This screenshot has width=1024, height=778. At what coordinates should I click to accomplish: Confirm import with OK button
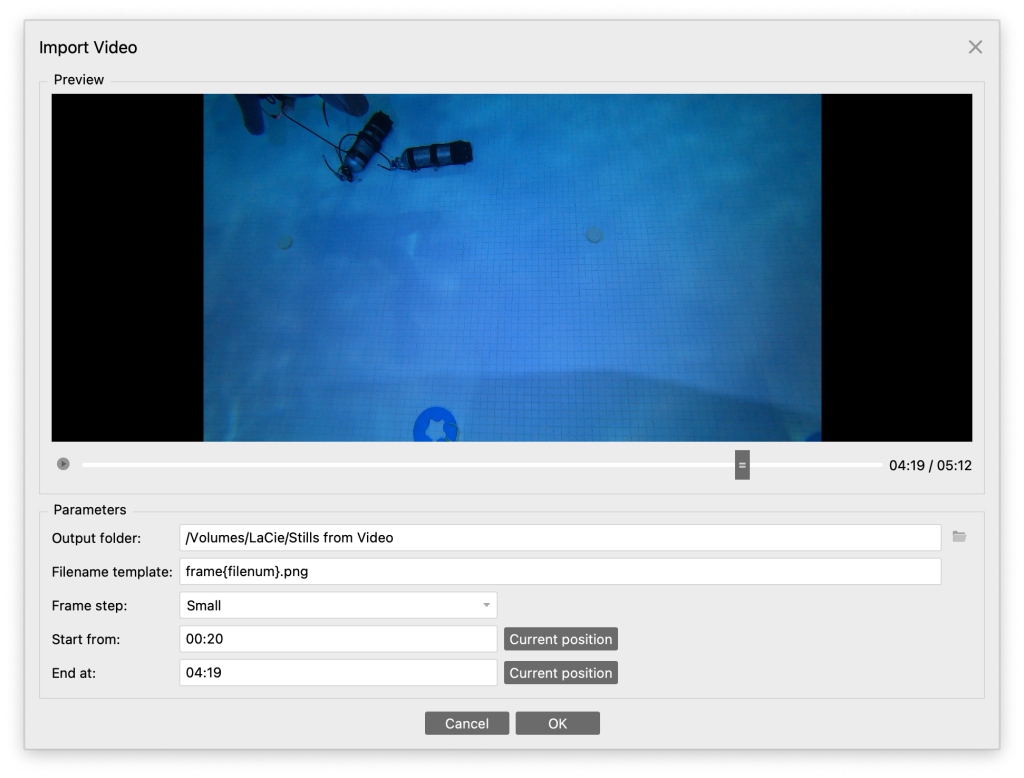(x=558, y=723)
